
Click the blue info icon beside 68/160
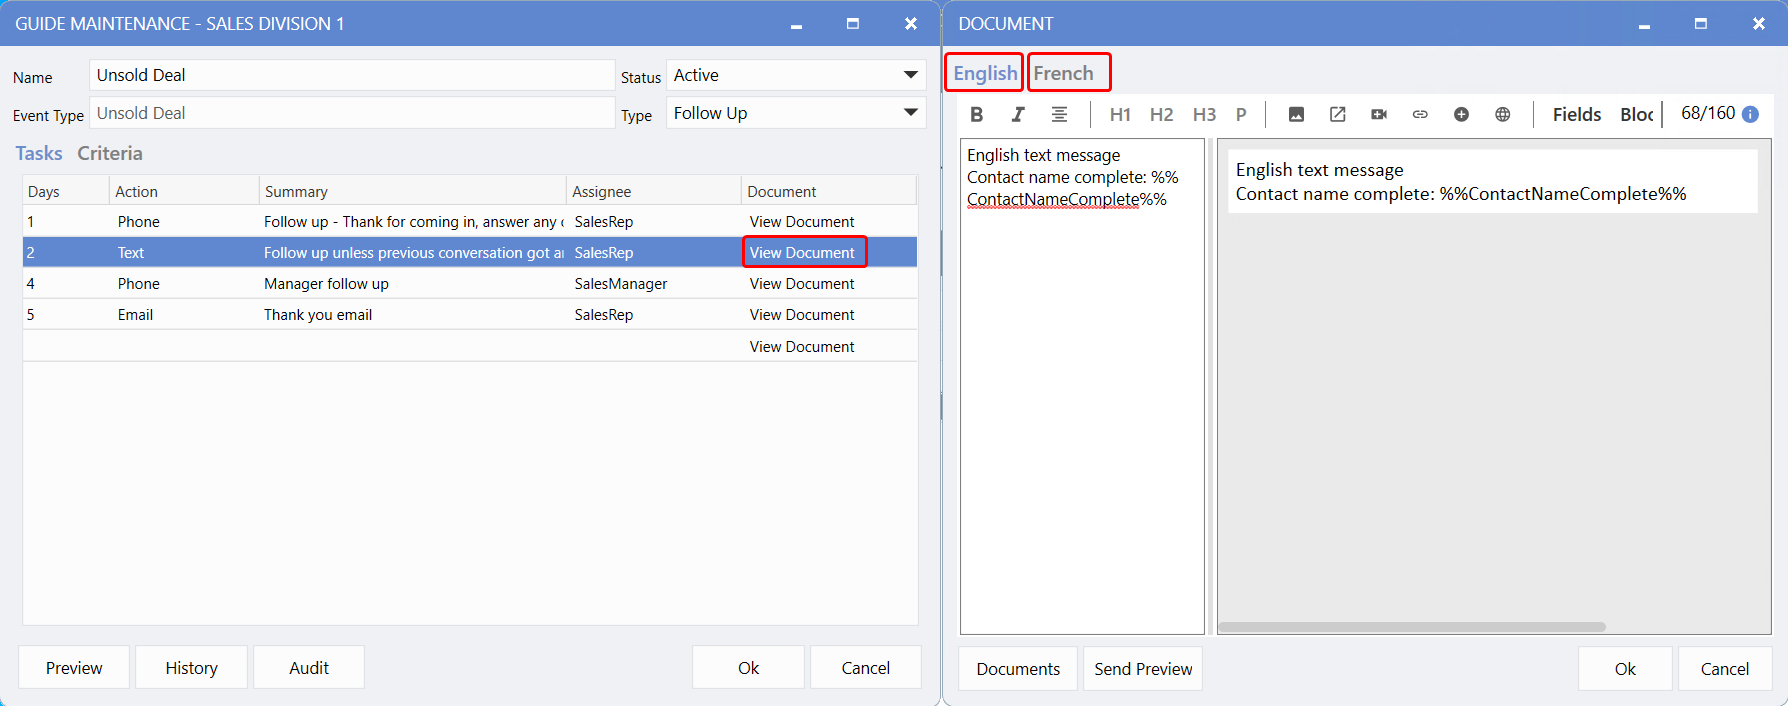[1750, 114]
